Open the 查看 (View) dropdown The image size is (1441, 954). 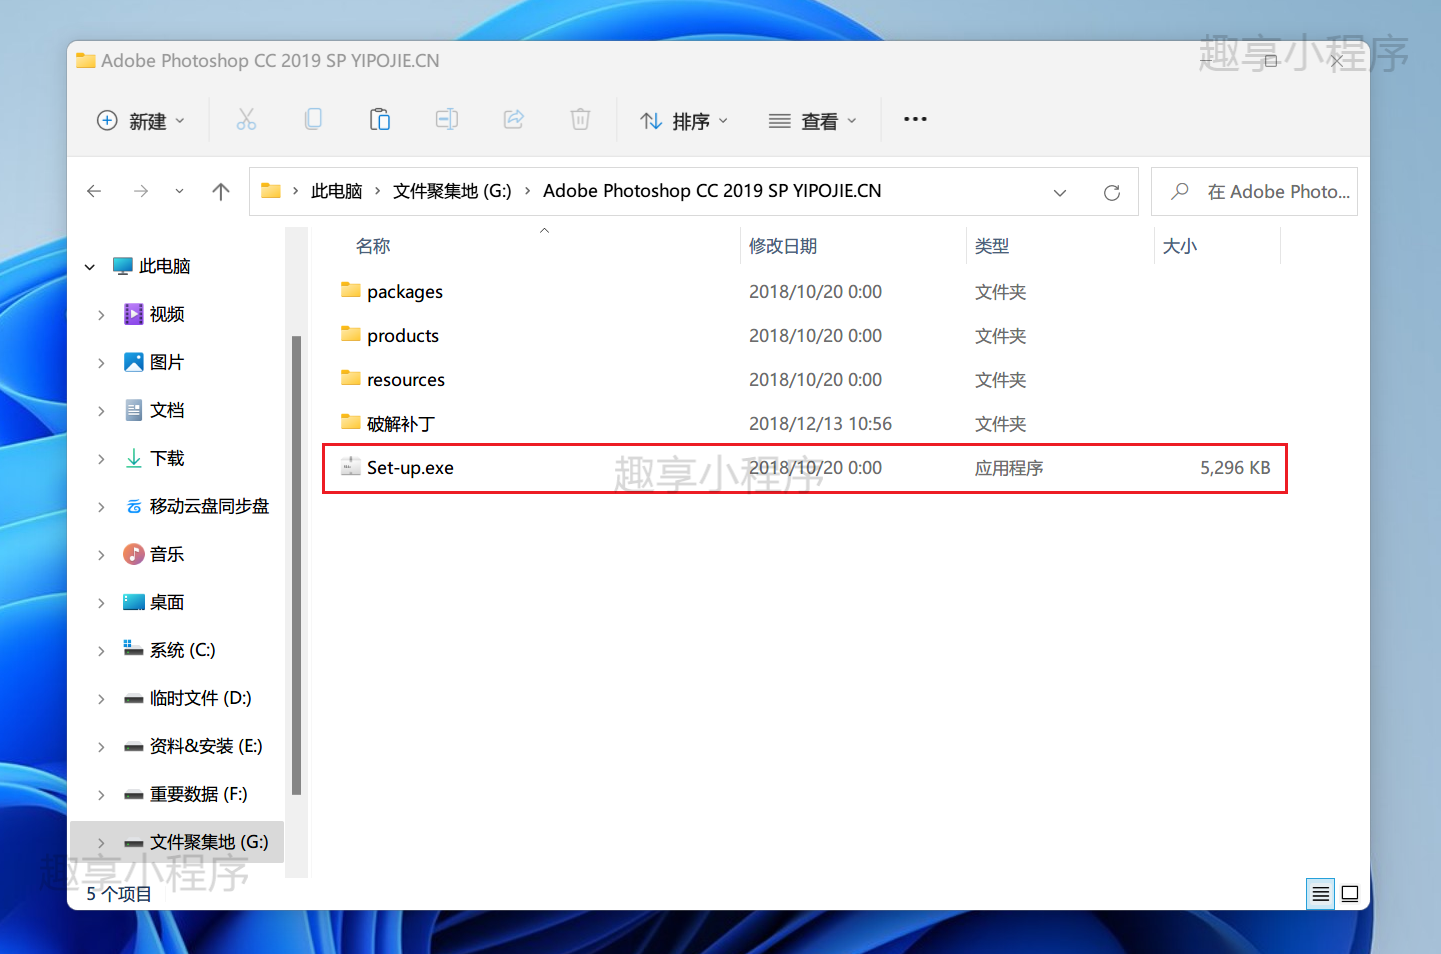click(x=813, y=121)
